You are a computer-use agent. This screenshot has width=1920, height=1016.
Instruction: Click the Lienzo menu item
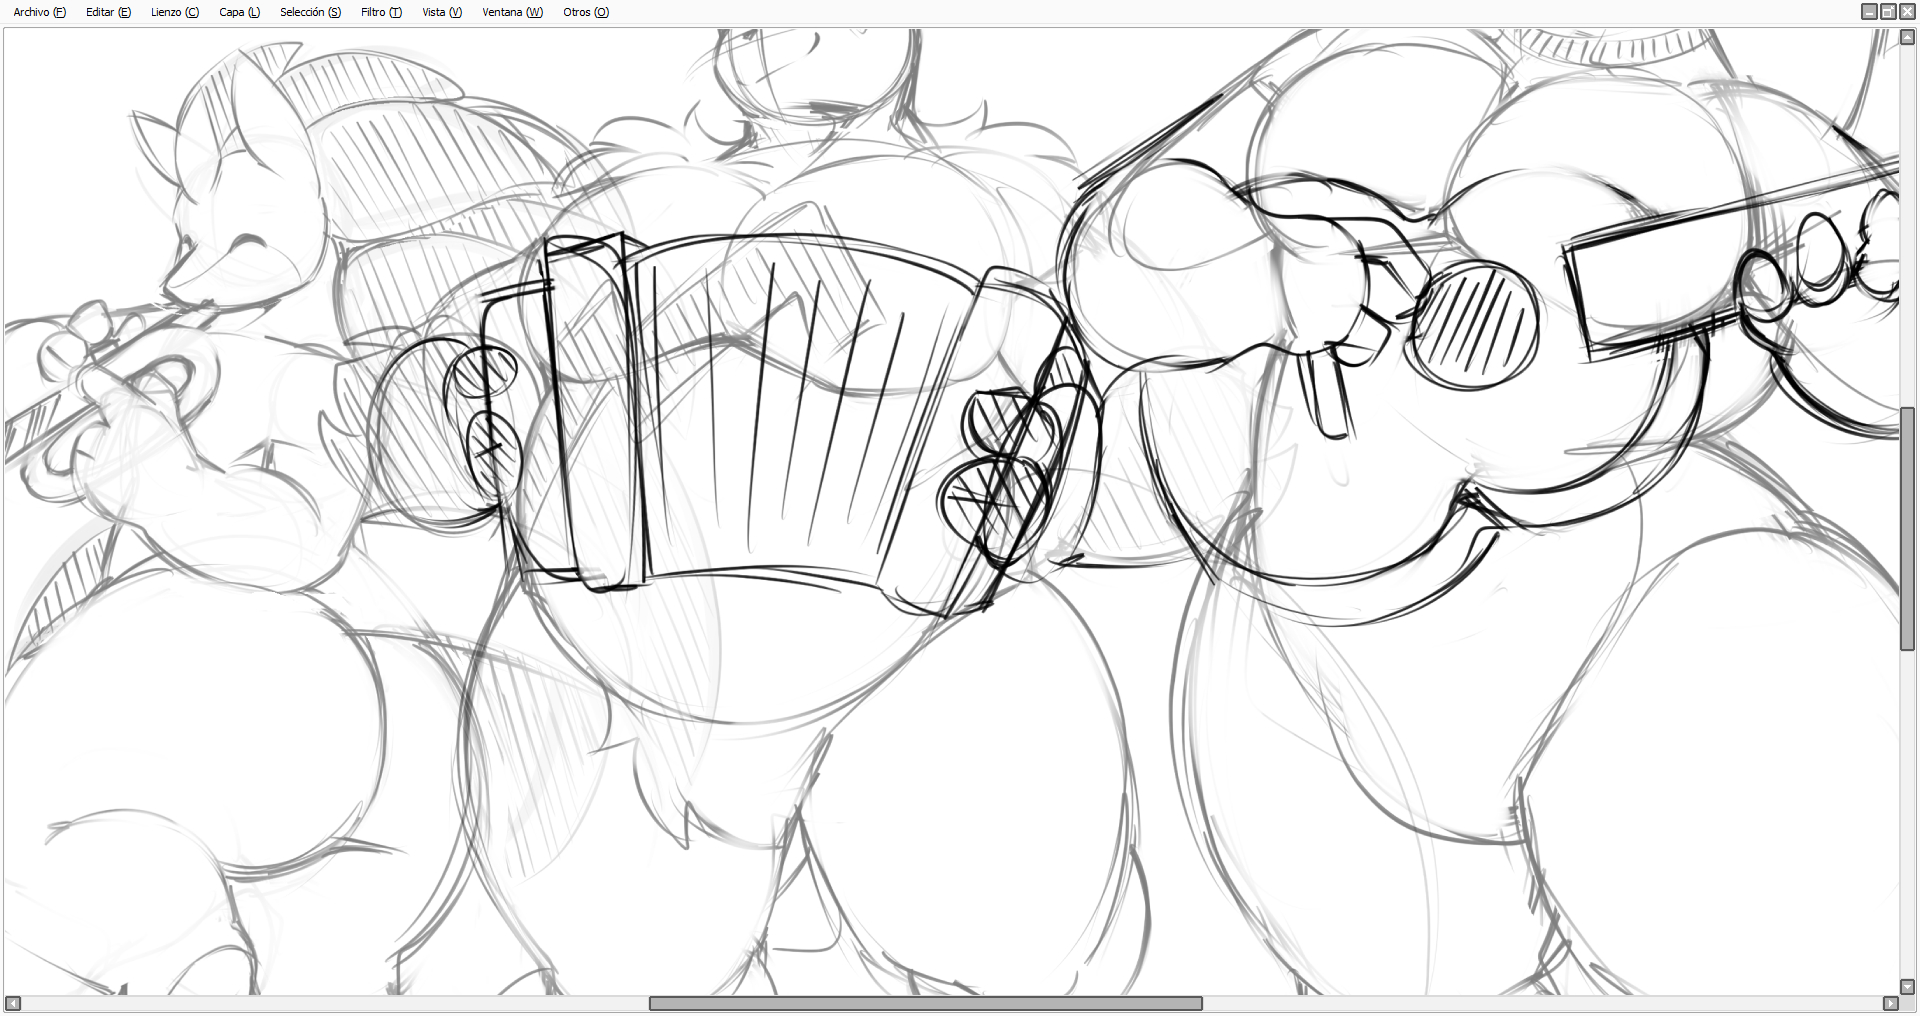tap(174, 12)
